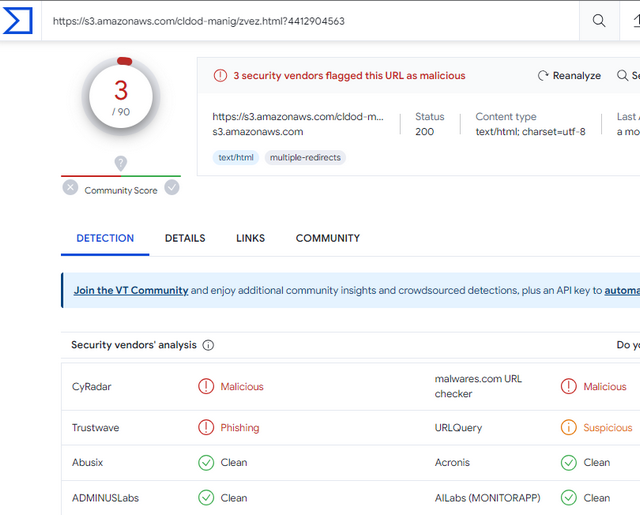
Task: Click the question mark community score marker
Action: point(120,163)
